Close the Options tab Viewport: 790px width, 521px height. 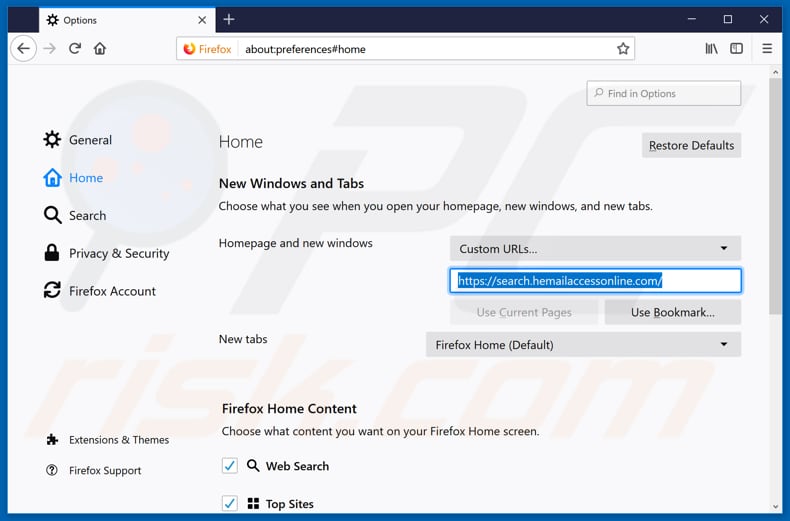[x=202, y=20]
